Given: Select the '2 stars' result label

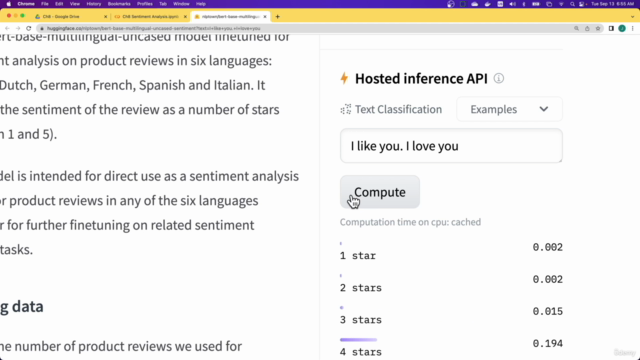Looking at the screenshot, I should (360, 288).
